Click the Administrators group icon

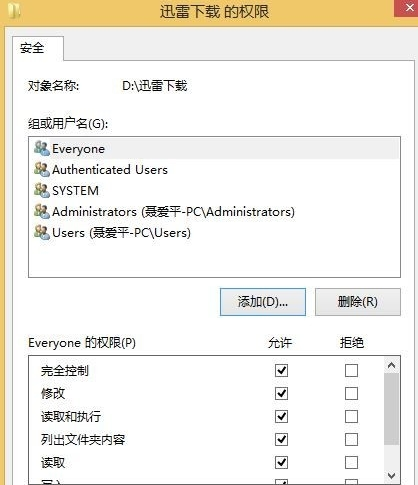[x=42, y=212]
